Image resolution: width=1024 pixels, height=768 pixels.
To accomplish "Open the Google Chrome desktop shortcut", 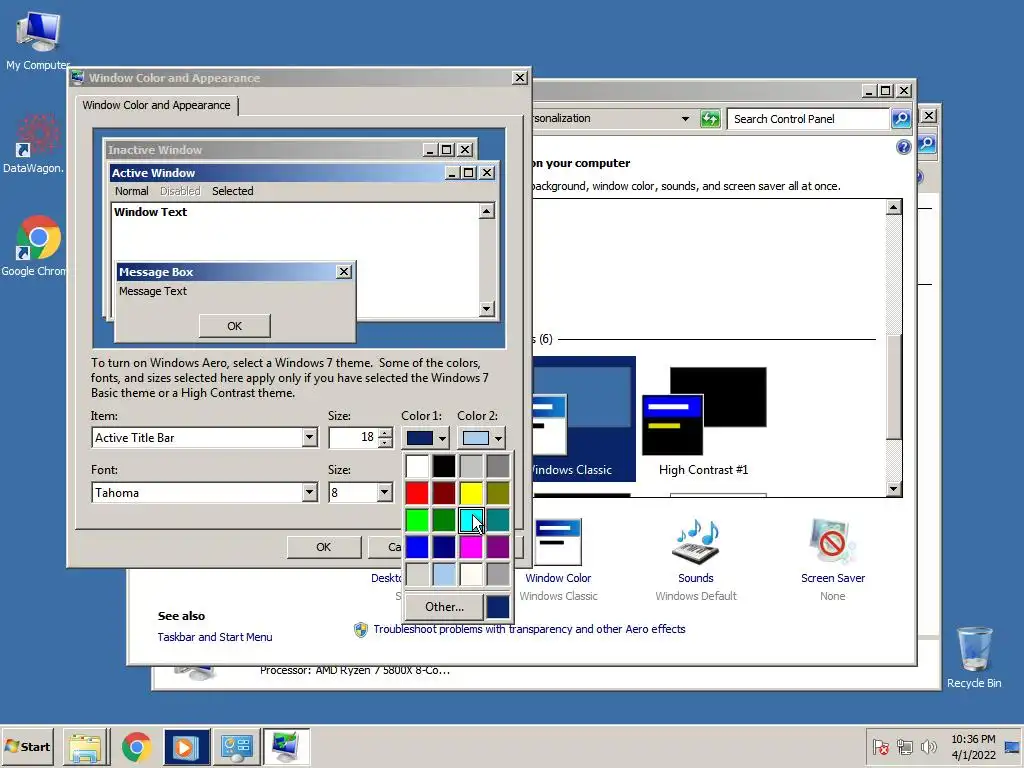I will click(35, 246).
